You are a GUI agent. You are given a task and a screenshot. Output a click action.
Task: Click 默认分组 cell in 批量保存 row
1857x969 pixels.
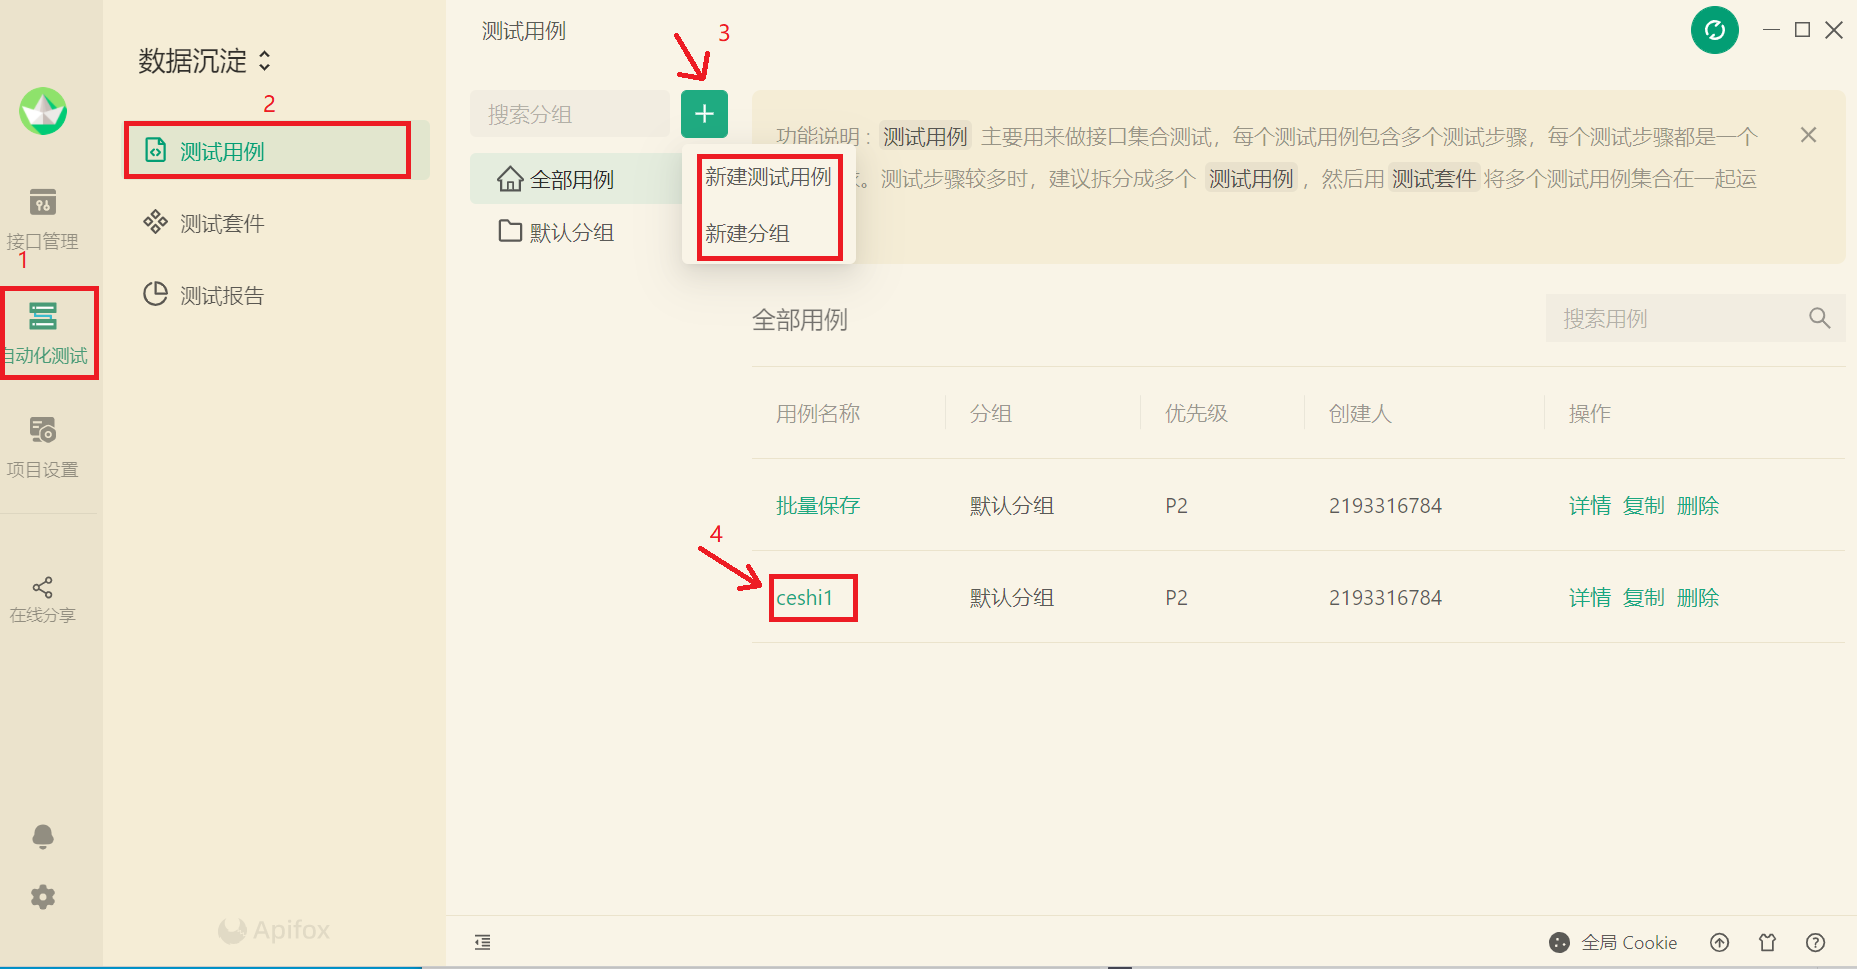1012,505
